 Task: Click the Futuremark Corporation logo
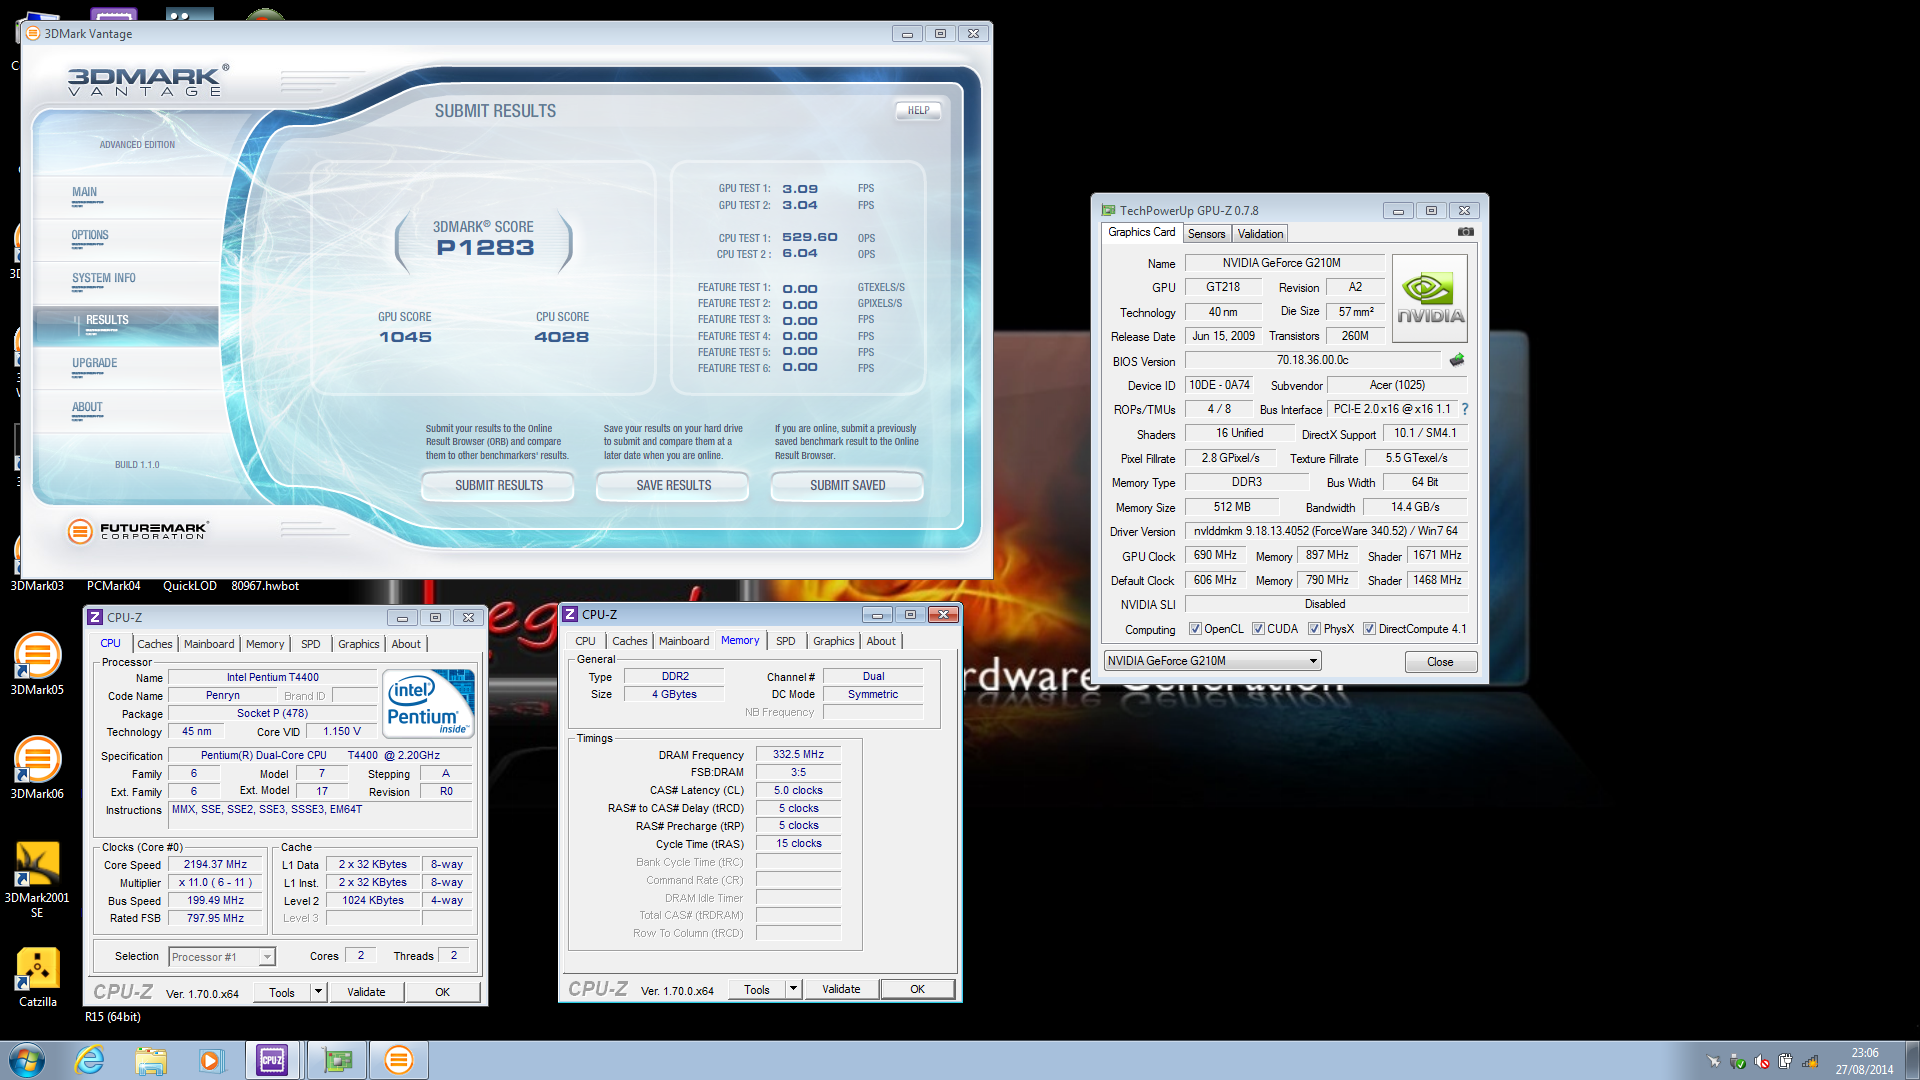point(138,531)
